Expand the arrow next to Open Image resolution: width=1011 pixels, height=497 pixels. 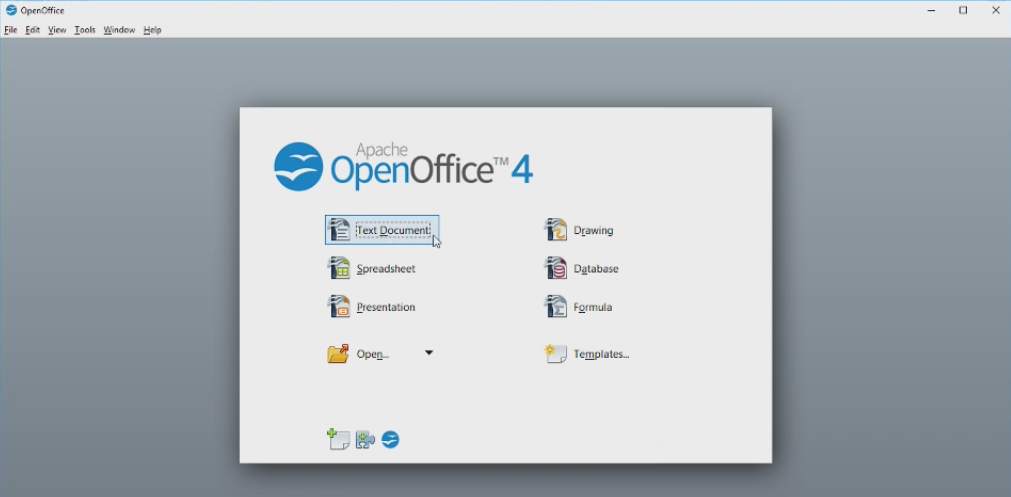[429, 353]
